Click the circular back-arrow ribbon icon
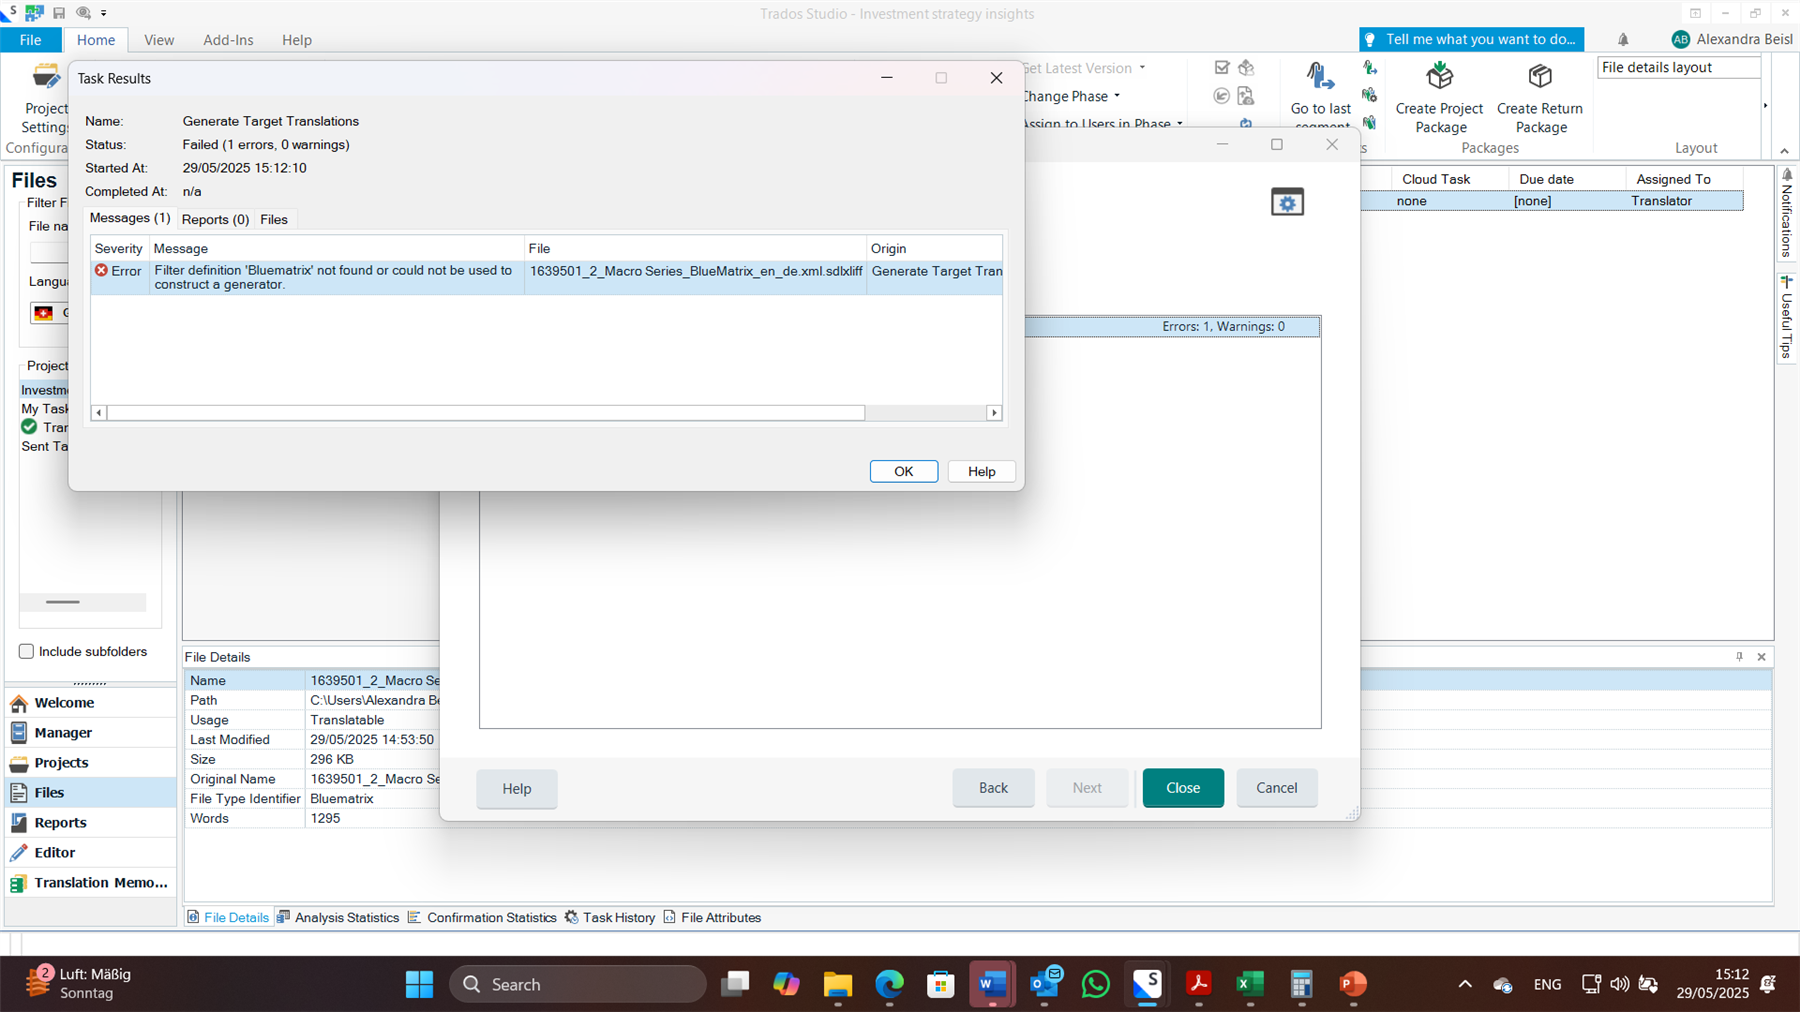The height and width of the screenshot is (1012, 1800). coord(1222,96)
